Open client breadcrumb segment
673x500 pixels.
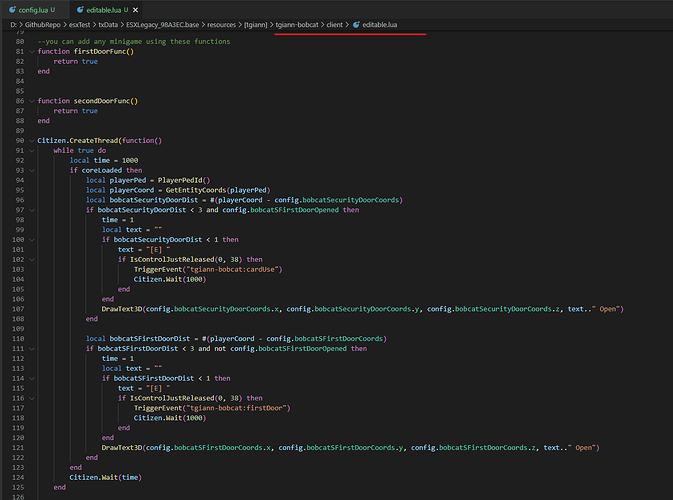[x=335, y=24]
